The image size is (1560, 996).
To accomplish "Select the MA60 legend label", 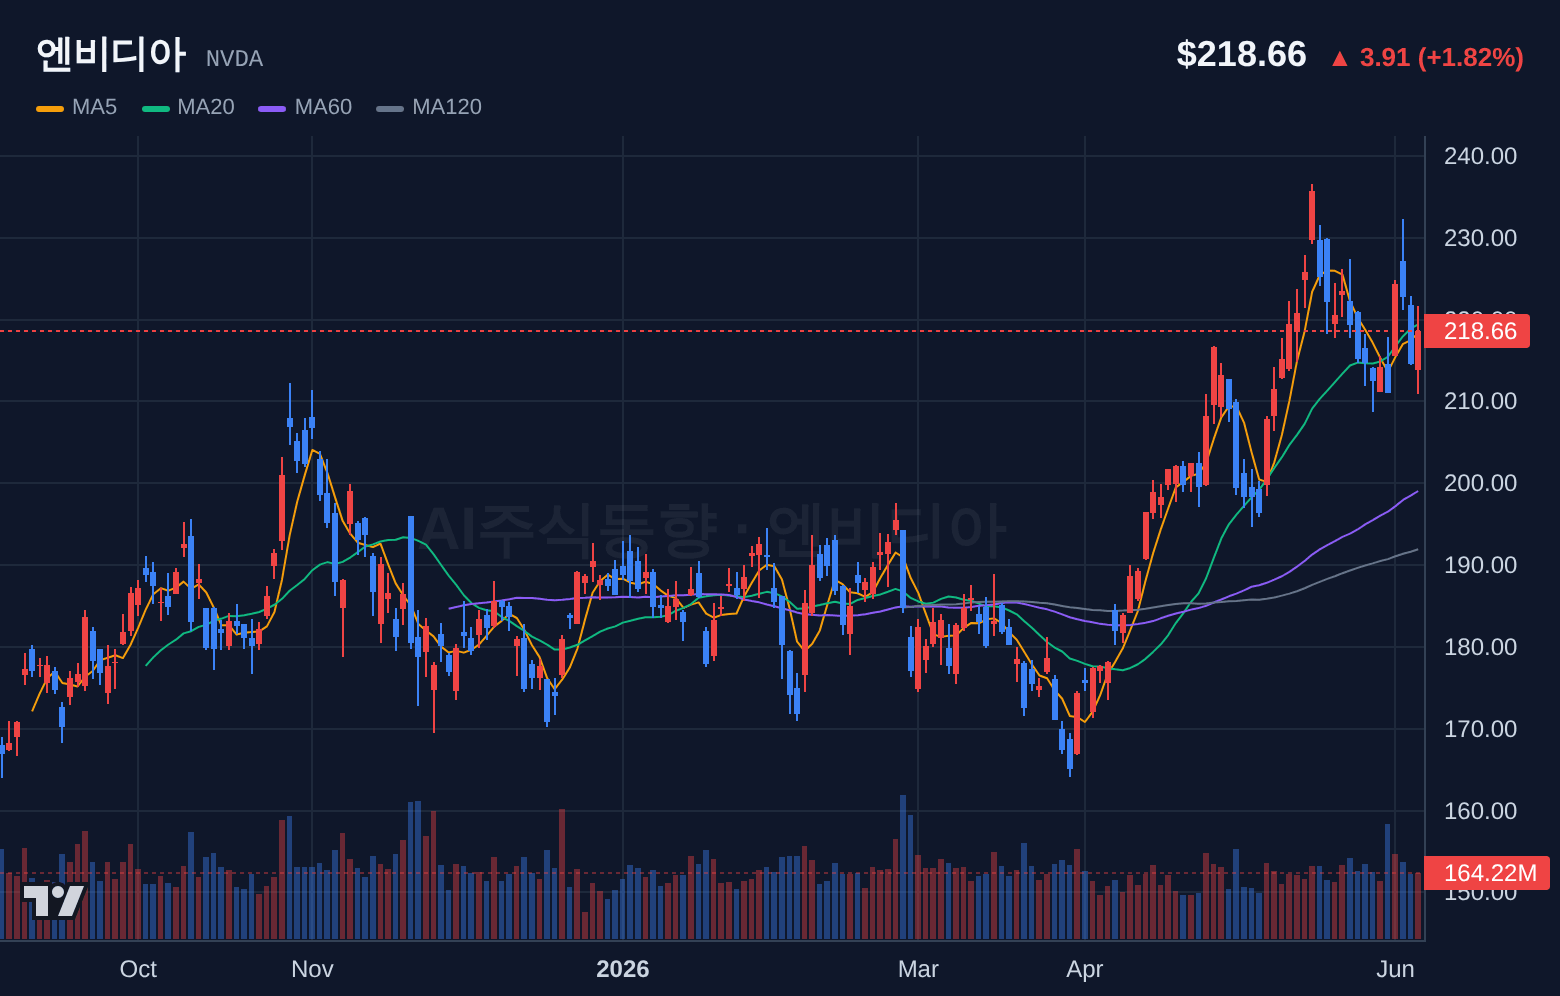I will tap(323, 107).
